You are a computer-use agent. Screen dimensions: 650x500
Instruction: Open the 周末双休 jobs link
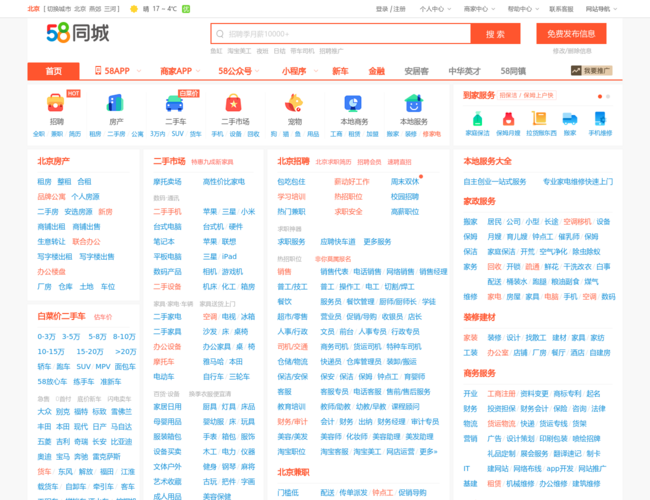click(405, 182)
